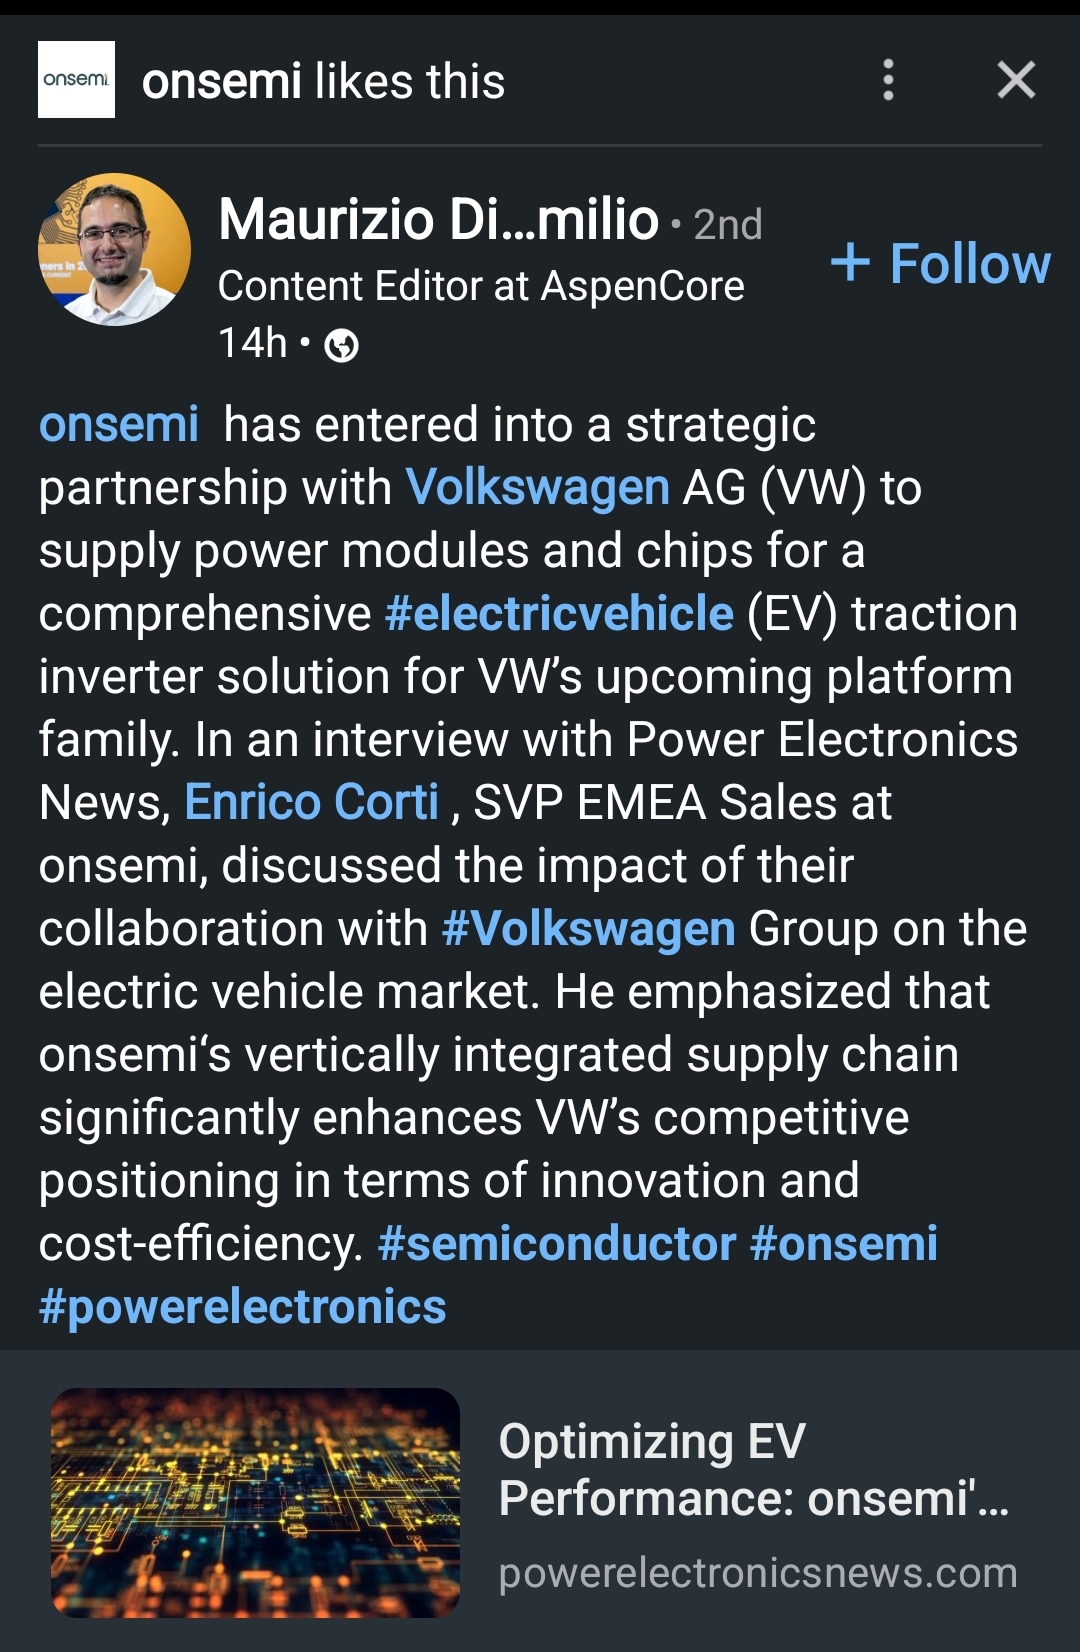Tap the blue onsemi mention link
The height and width of the screenshot is (1652, 1080).
tap(119, 425)
